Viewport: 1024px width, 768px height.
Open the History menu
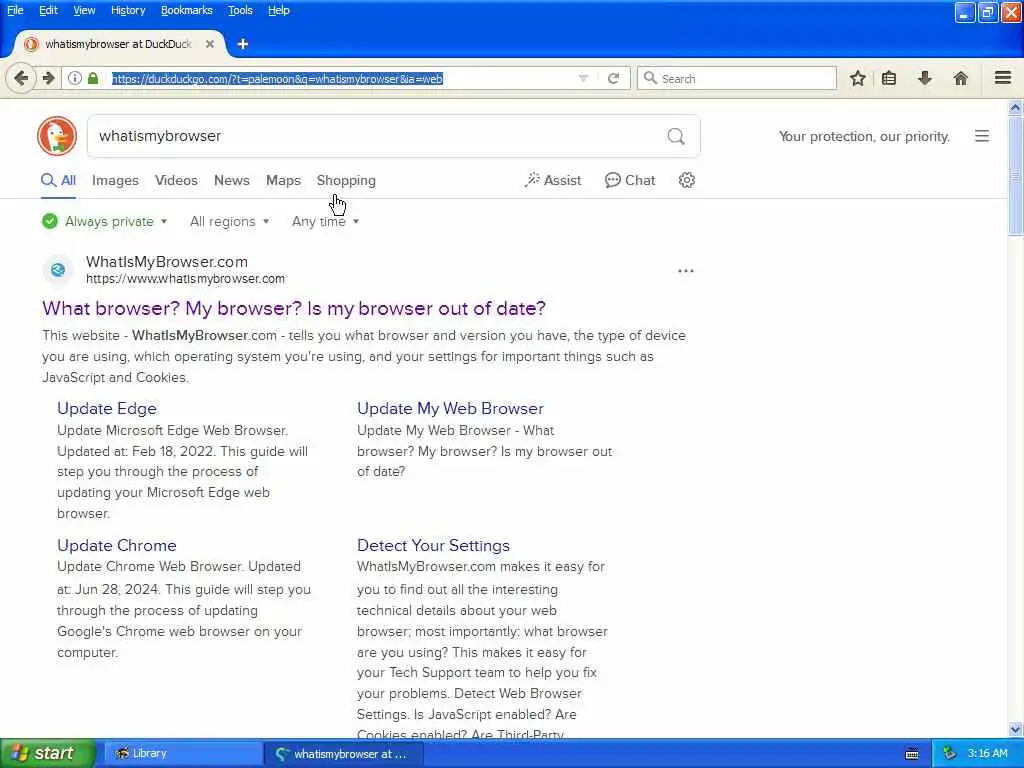click(x=128, y=10)
